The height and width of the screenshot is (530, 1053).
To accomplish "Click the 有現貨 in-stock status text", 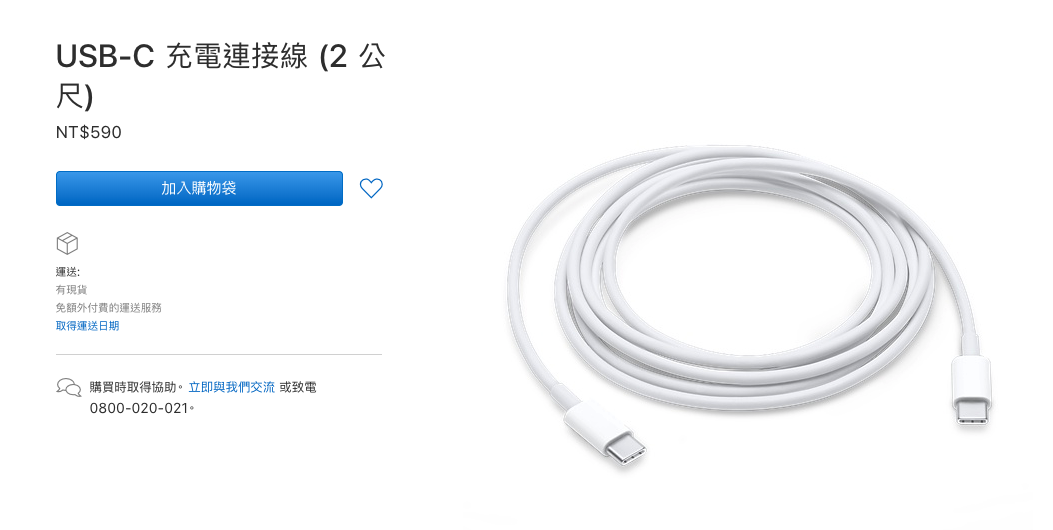I will [x=71, y=290].
